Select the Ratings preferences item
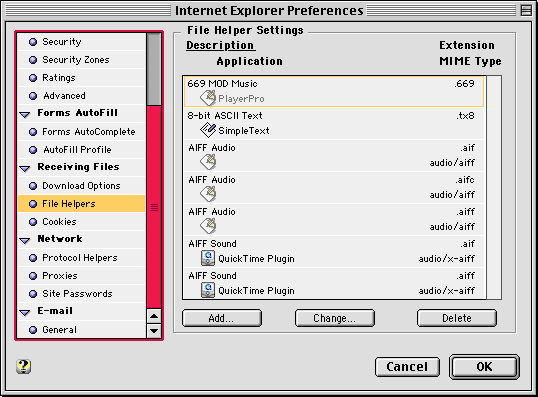The height and width of the screenshot is (397, 538). pyautogui.click(x=82, y=78)
